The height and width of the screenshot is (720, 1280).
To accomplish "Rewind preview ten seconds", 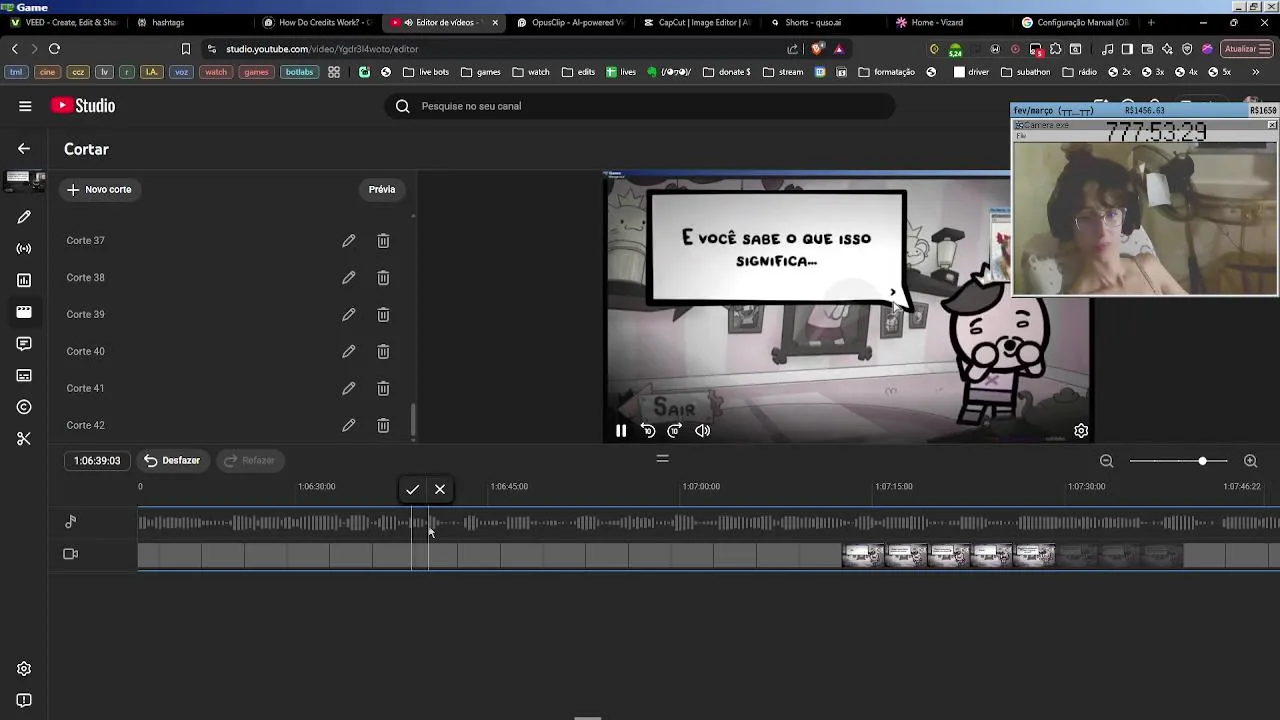I will 648,431.
